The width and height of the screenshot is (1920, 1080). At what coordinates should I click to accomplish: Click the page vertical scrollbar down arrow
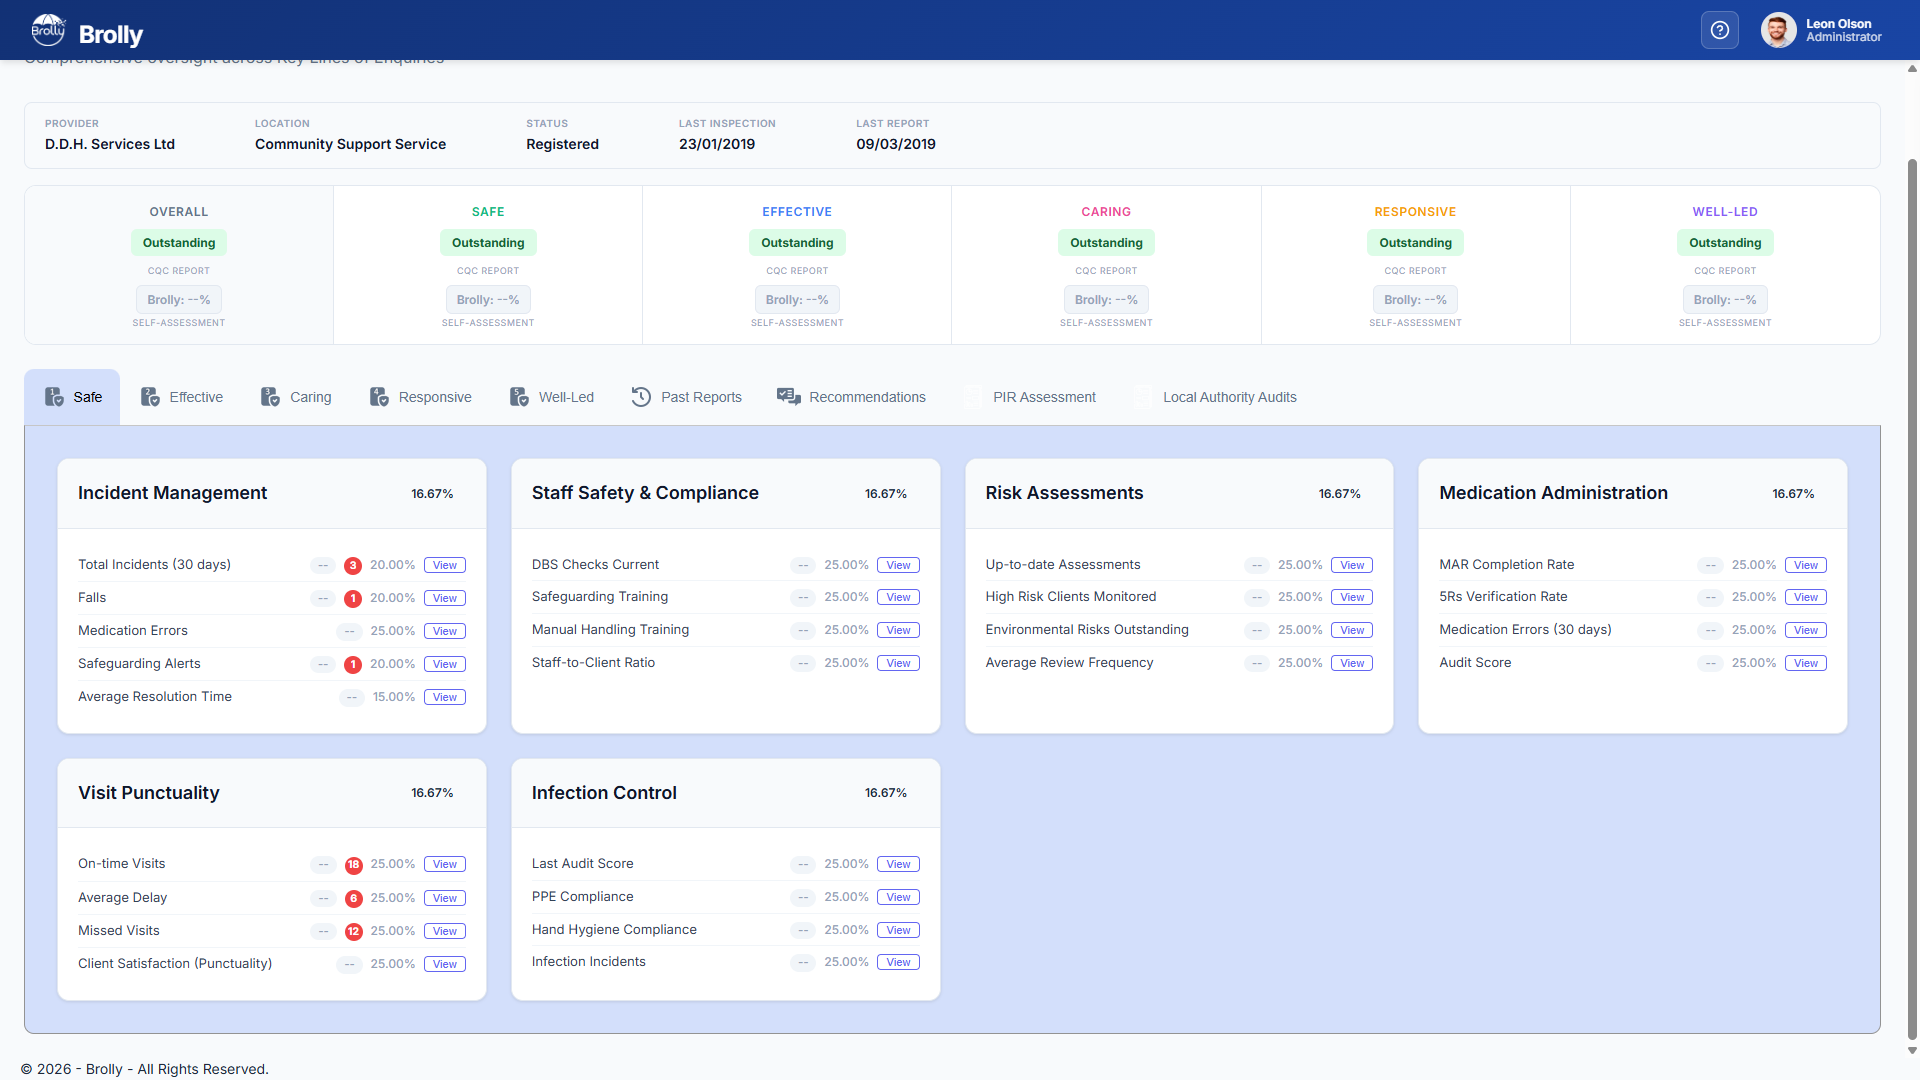pos(1912,1050)
